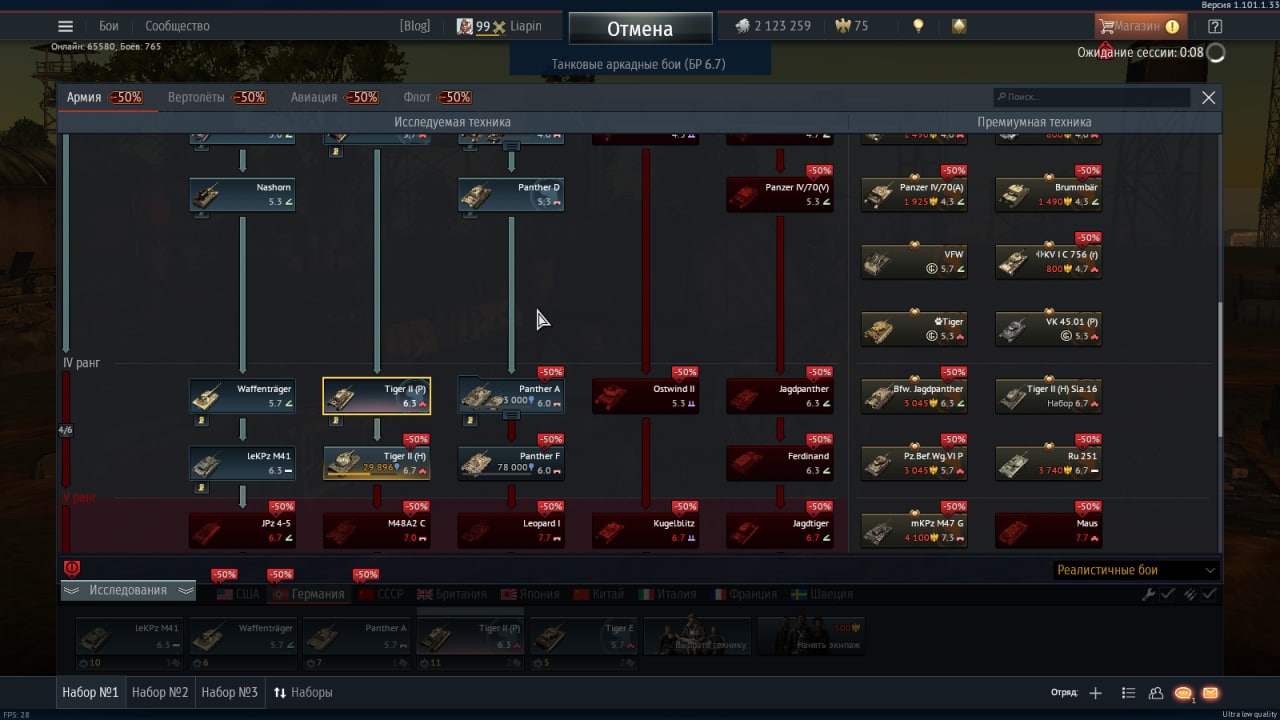Click the wrench repair icon

point(1149,594)
